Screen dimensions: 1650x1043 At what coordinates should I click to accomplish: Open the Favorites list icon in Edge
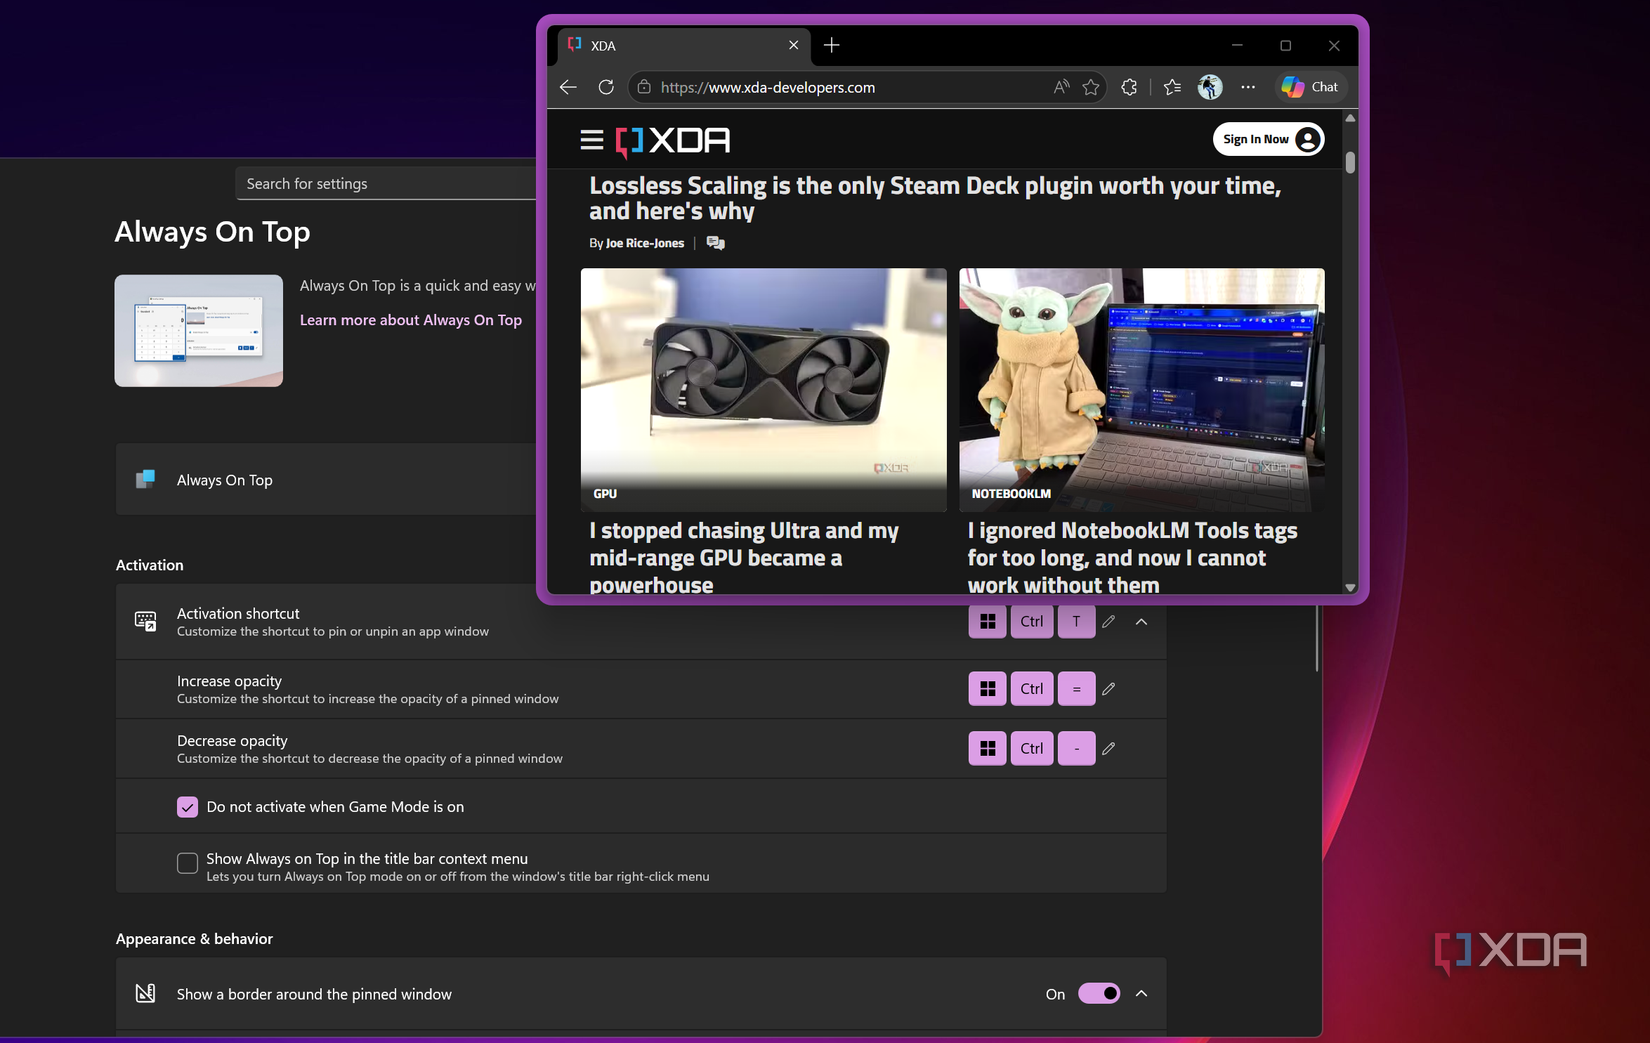click(1172, 87)
